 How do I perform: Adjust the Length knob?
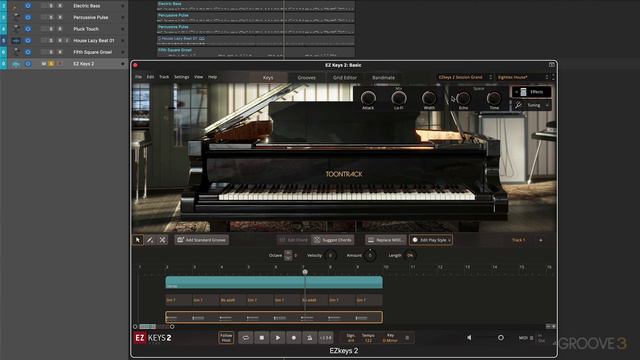point(410,256)
